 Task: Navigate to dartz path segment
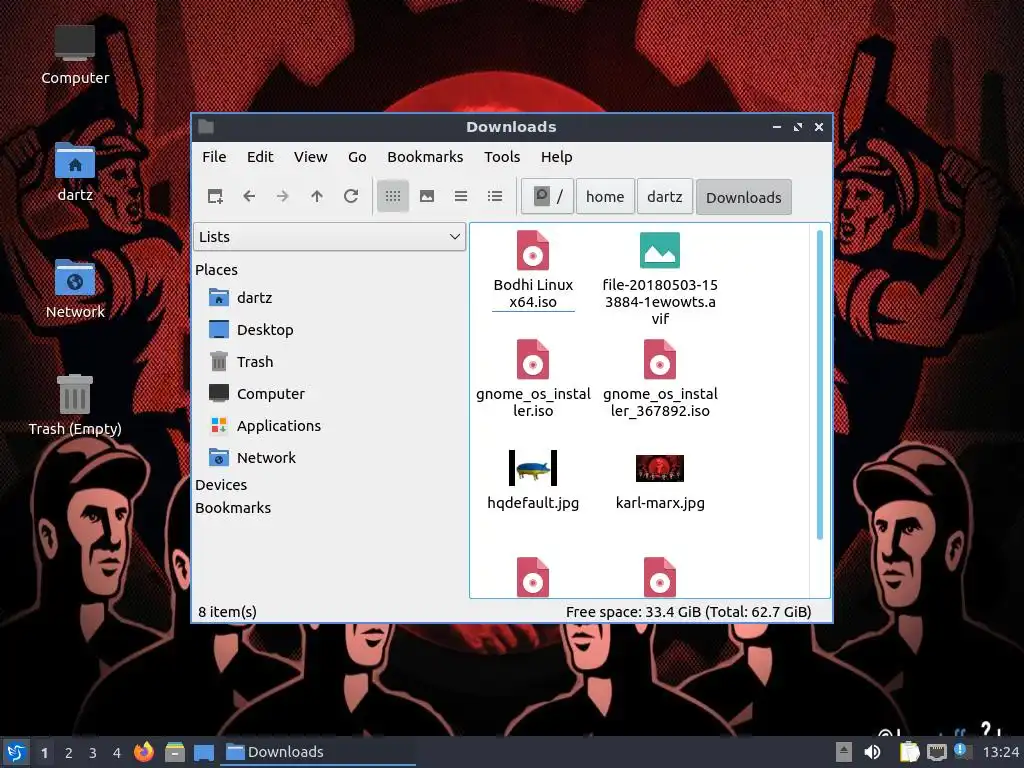[664, 197]
